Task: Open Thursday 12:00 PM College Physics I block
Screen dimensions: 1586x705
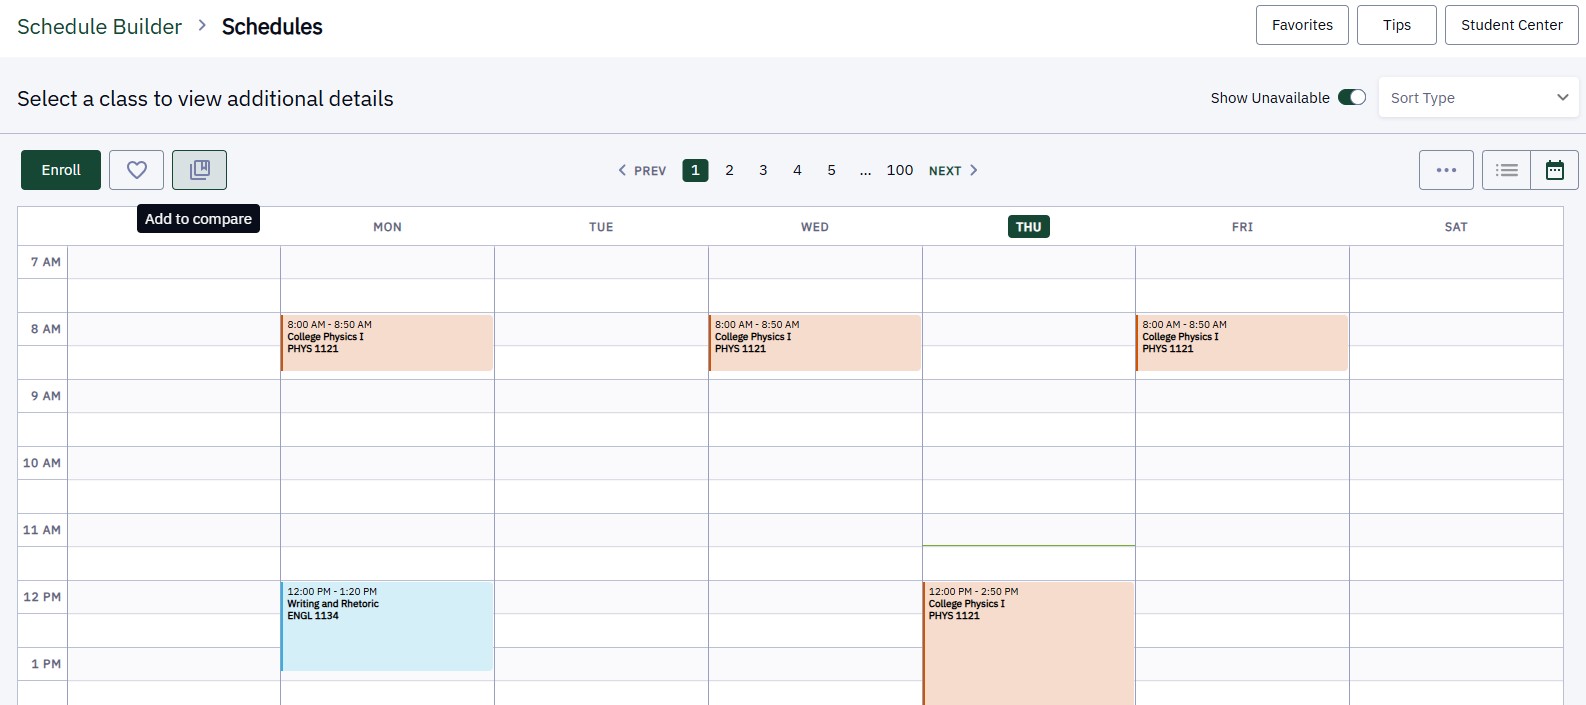Action: 1029,643
